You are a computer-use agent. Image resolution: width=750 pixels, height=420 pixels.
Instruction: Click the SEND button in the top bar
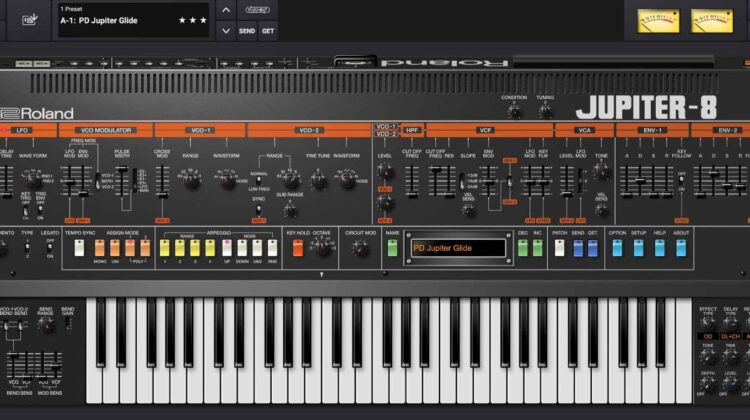[x=247, y=31]
